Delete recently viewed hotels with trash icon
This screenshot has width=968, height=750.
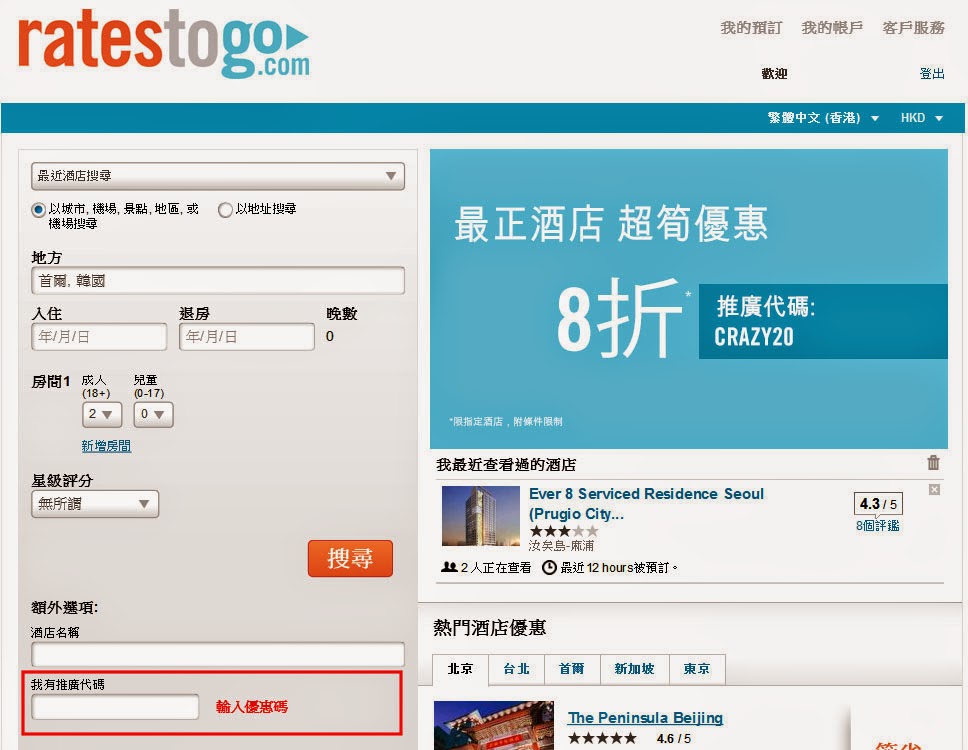[933, 463]
